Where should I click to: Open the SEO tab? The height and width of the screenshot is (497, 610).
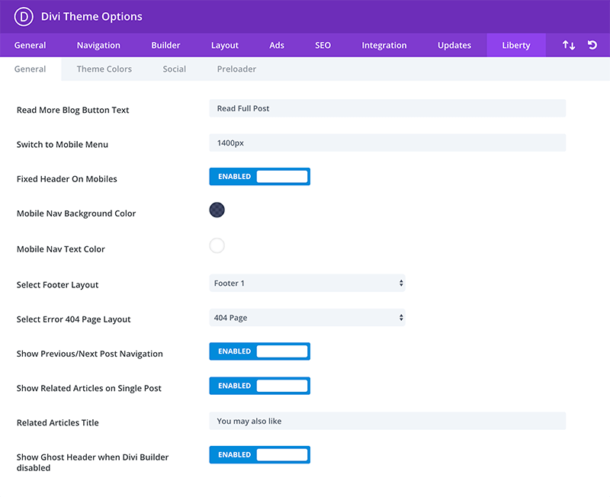[323, 45]
